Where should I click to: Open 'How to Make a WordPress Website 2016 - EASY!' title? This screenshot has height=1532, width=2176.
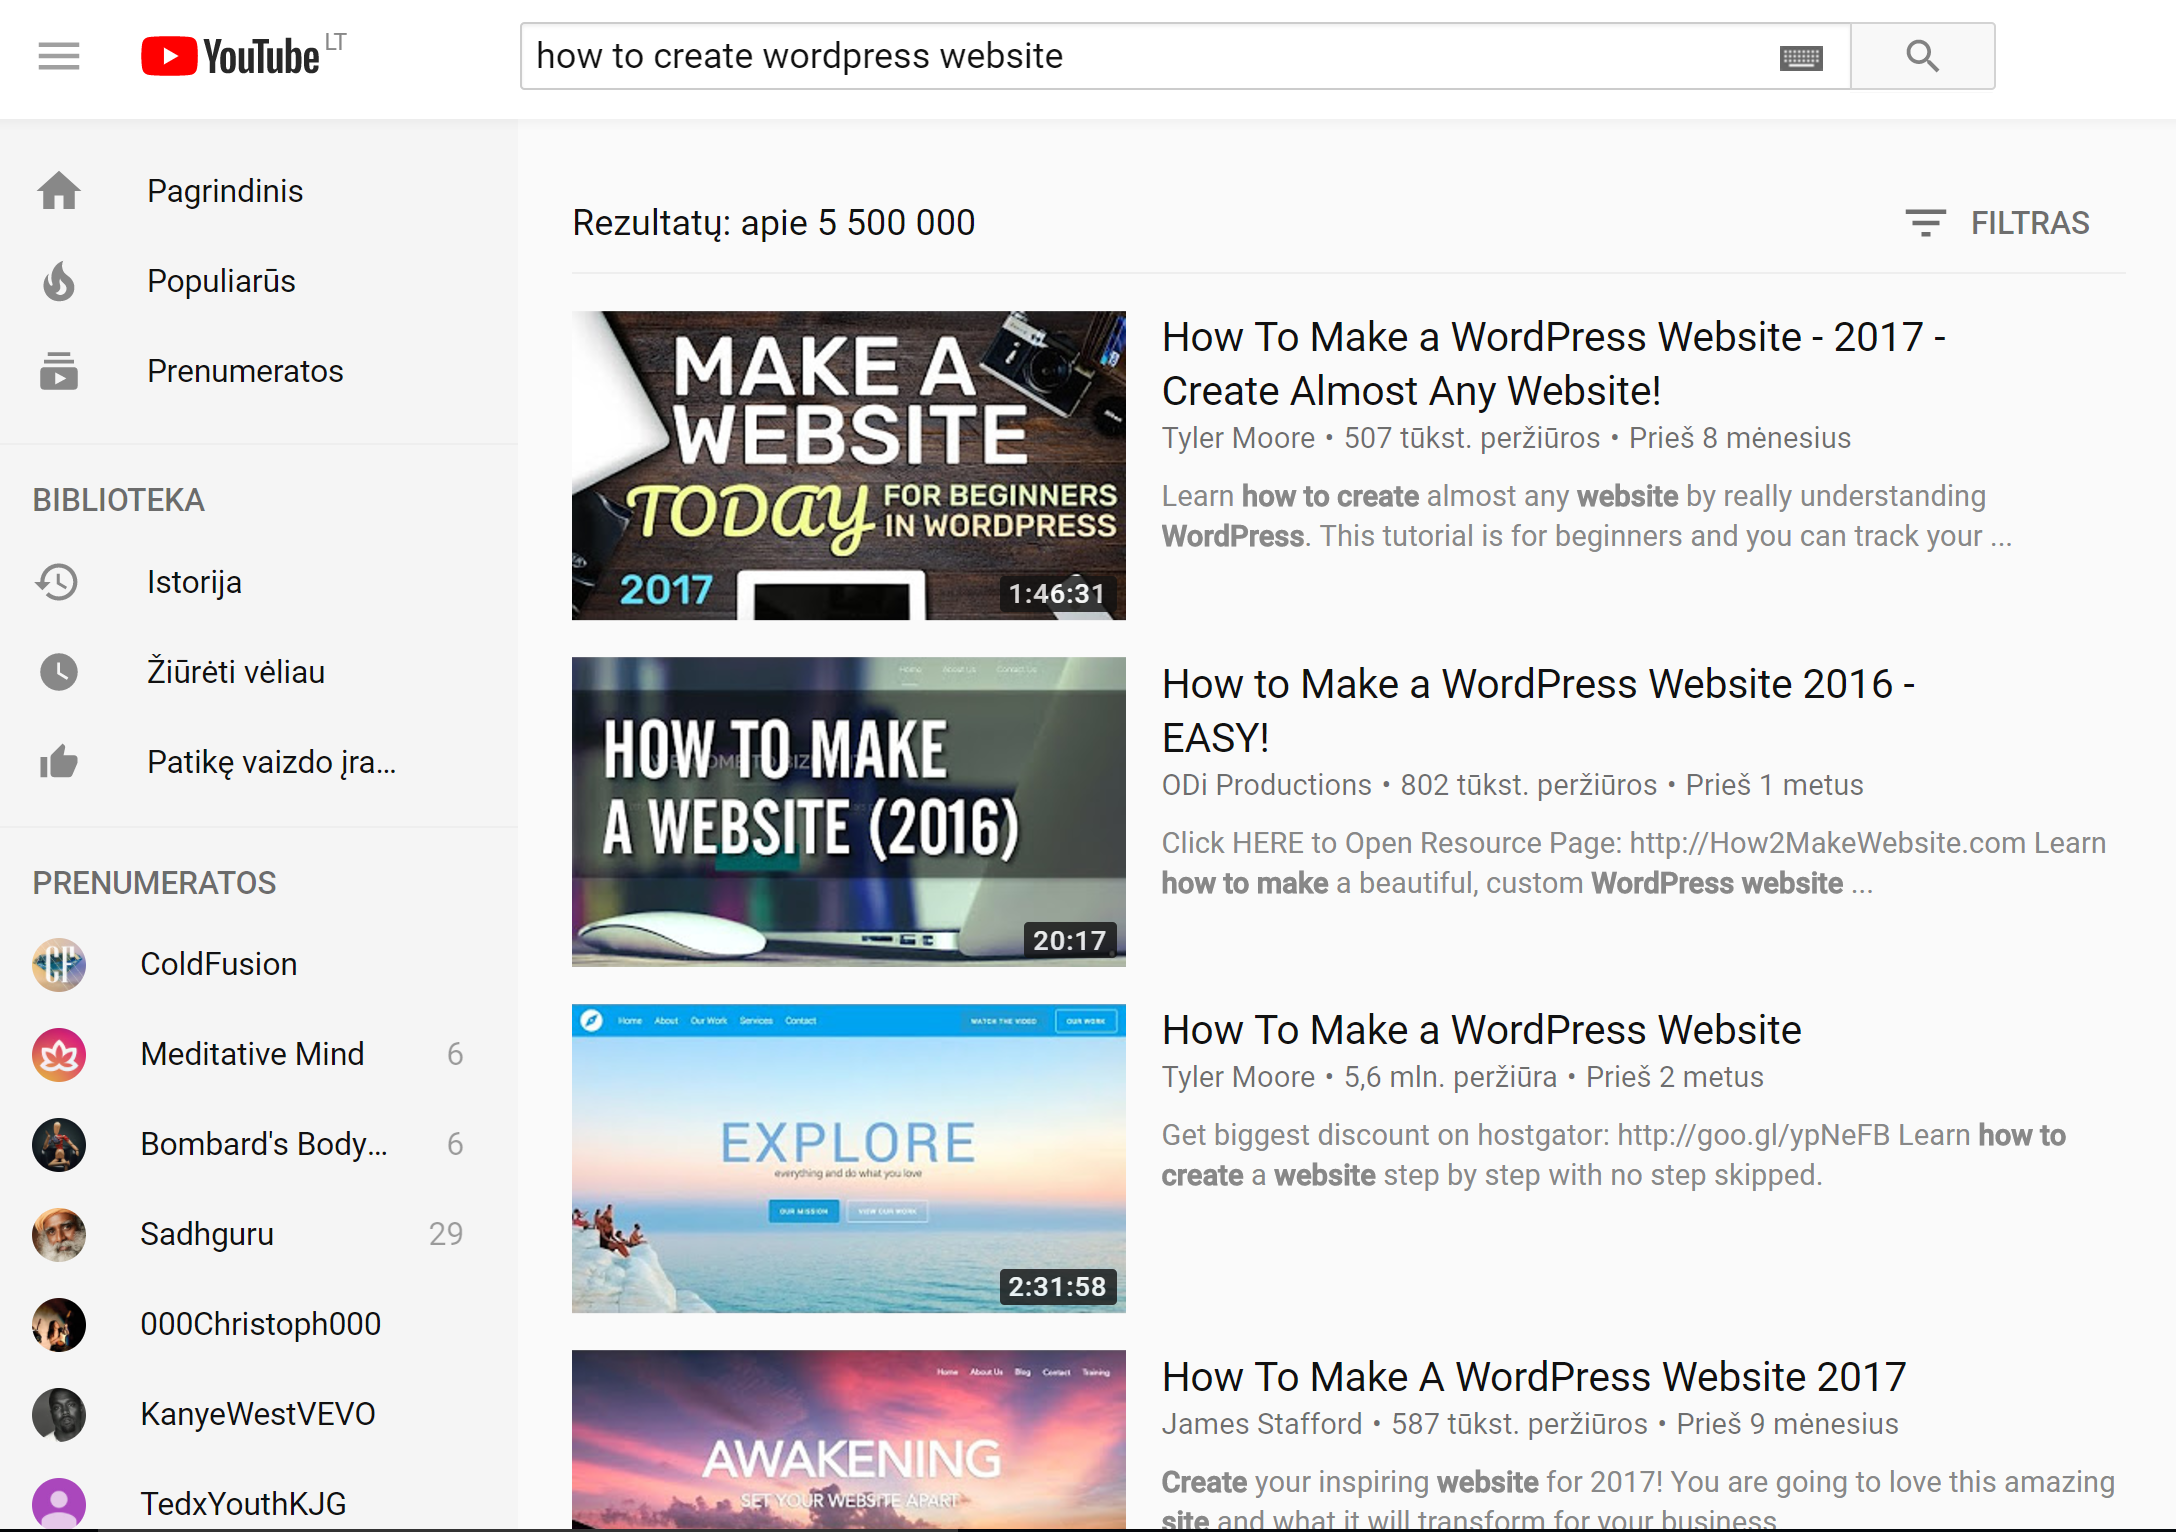pyautogui.click(x=1538, y=711)
